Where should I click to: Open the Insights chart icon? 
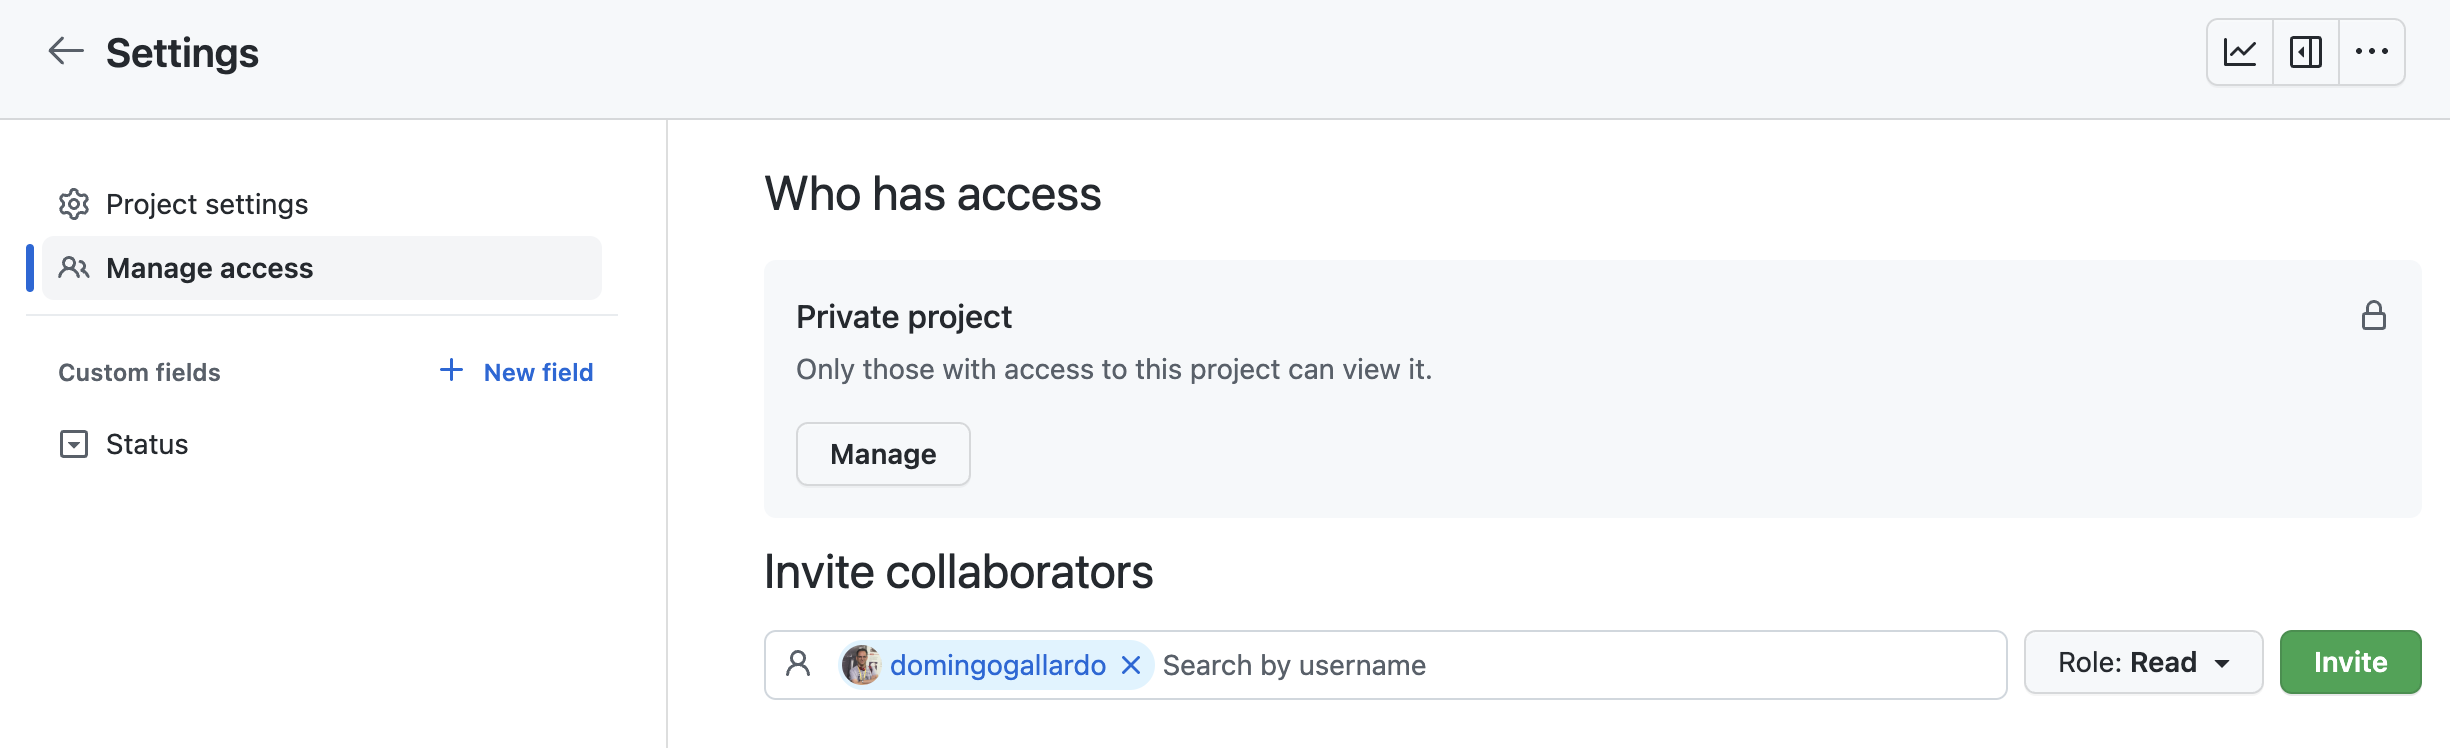(x=2240, y=52)
